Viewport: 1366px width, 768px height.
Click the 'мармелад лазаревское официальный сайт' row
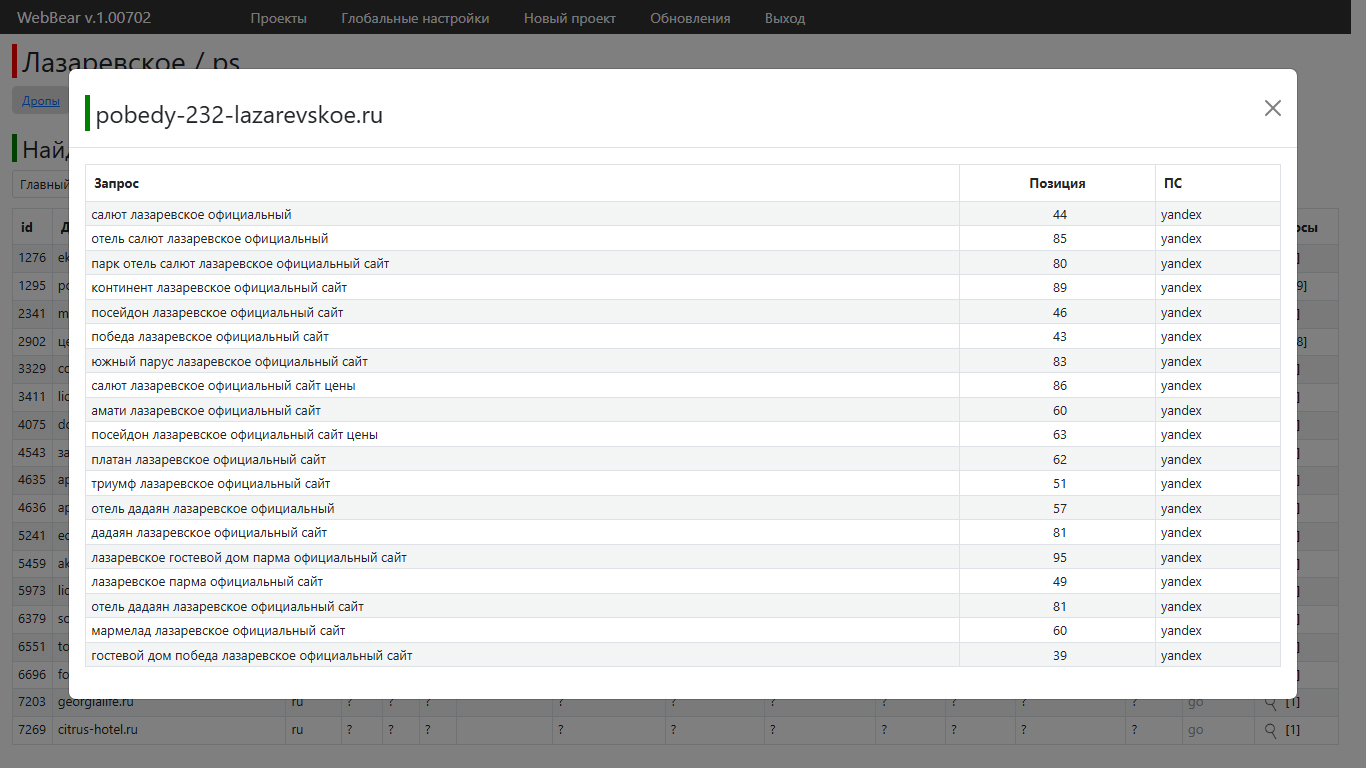click(x=218, y=631)
